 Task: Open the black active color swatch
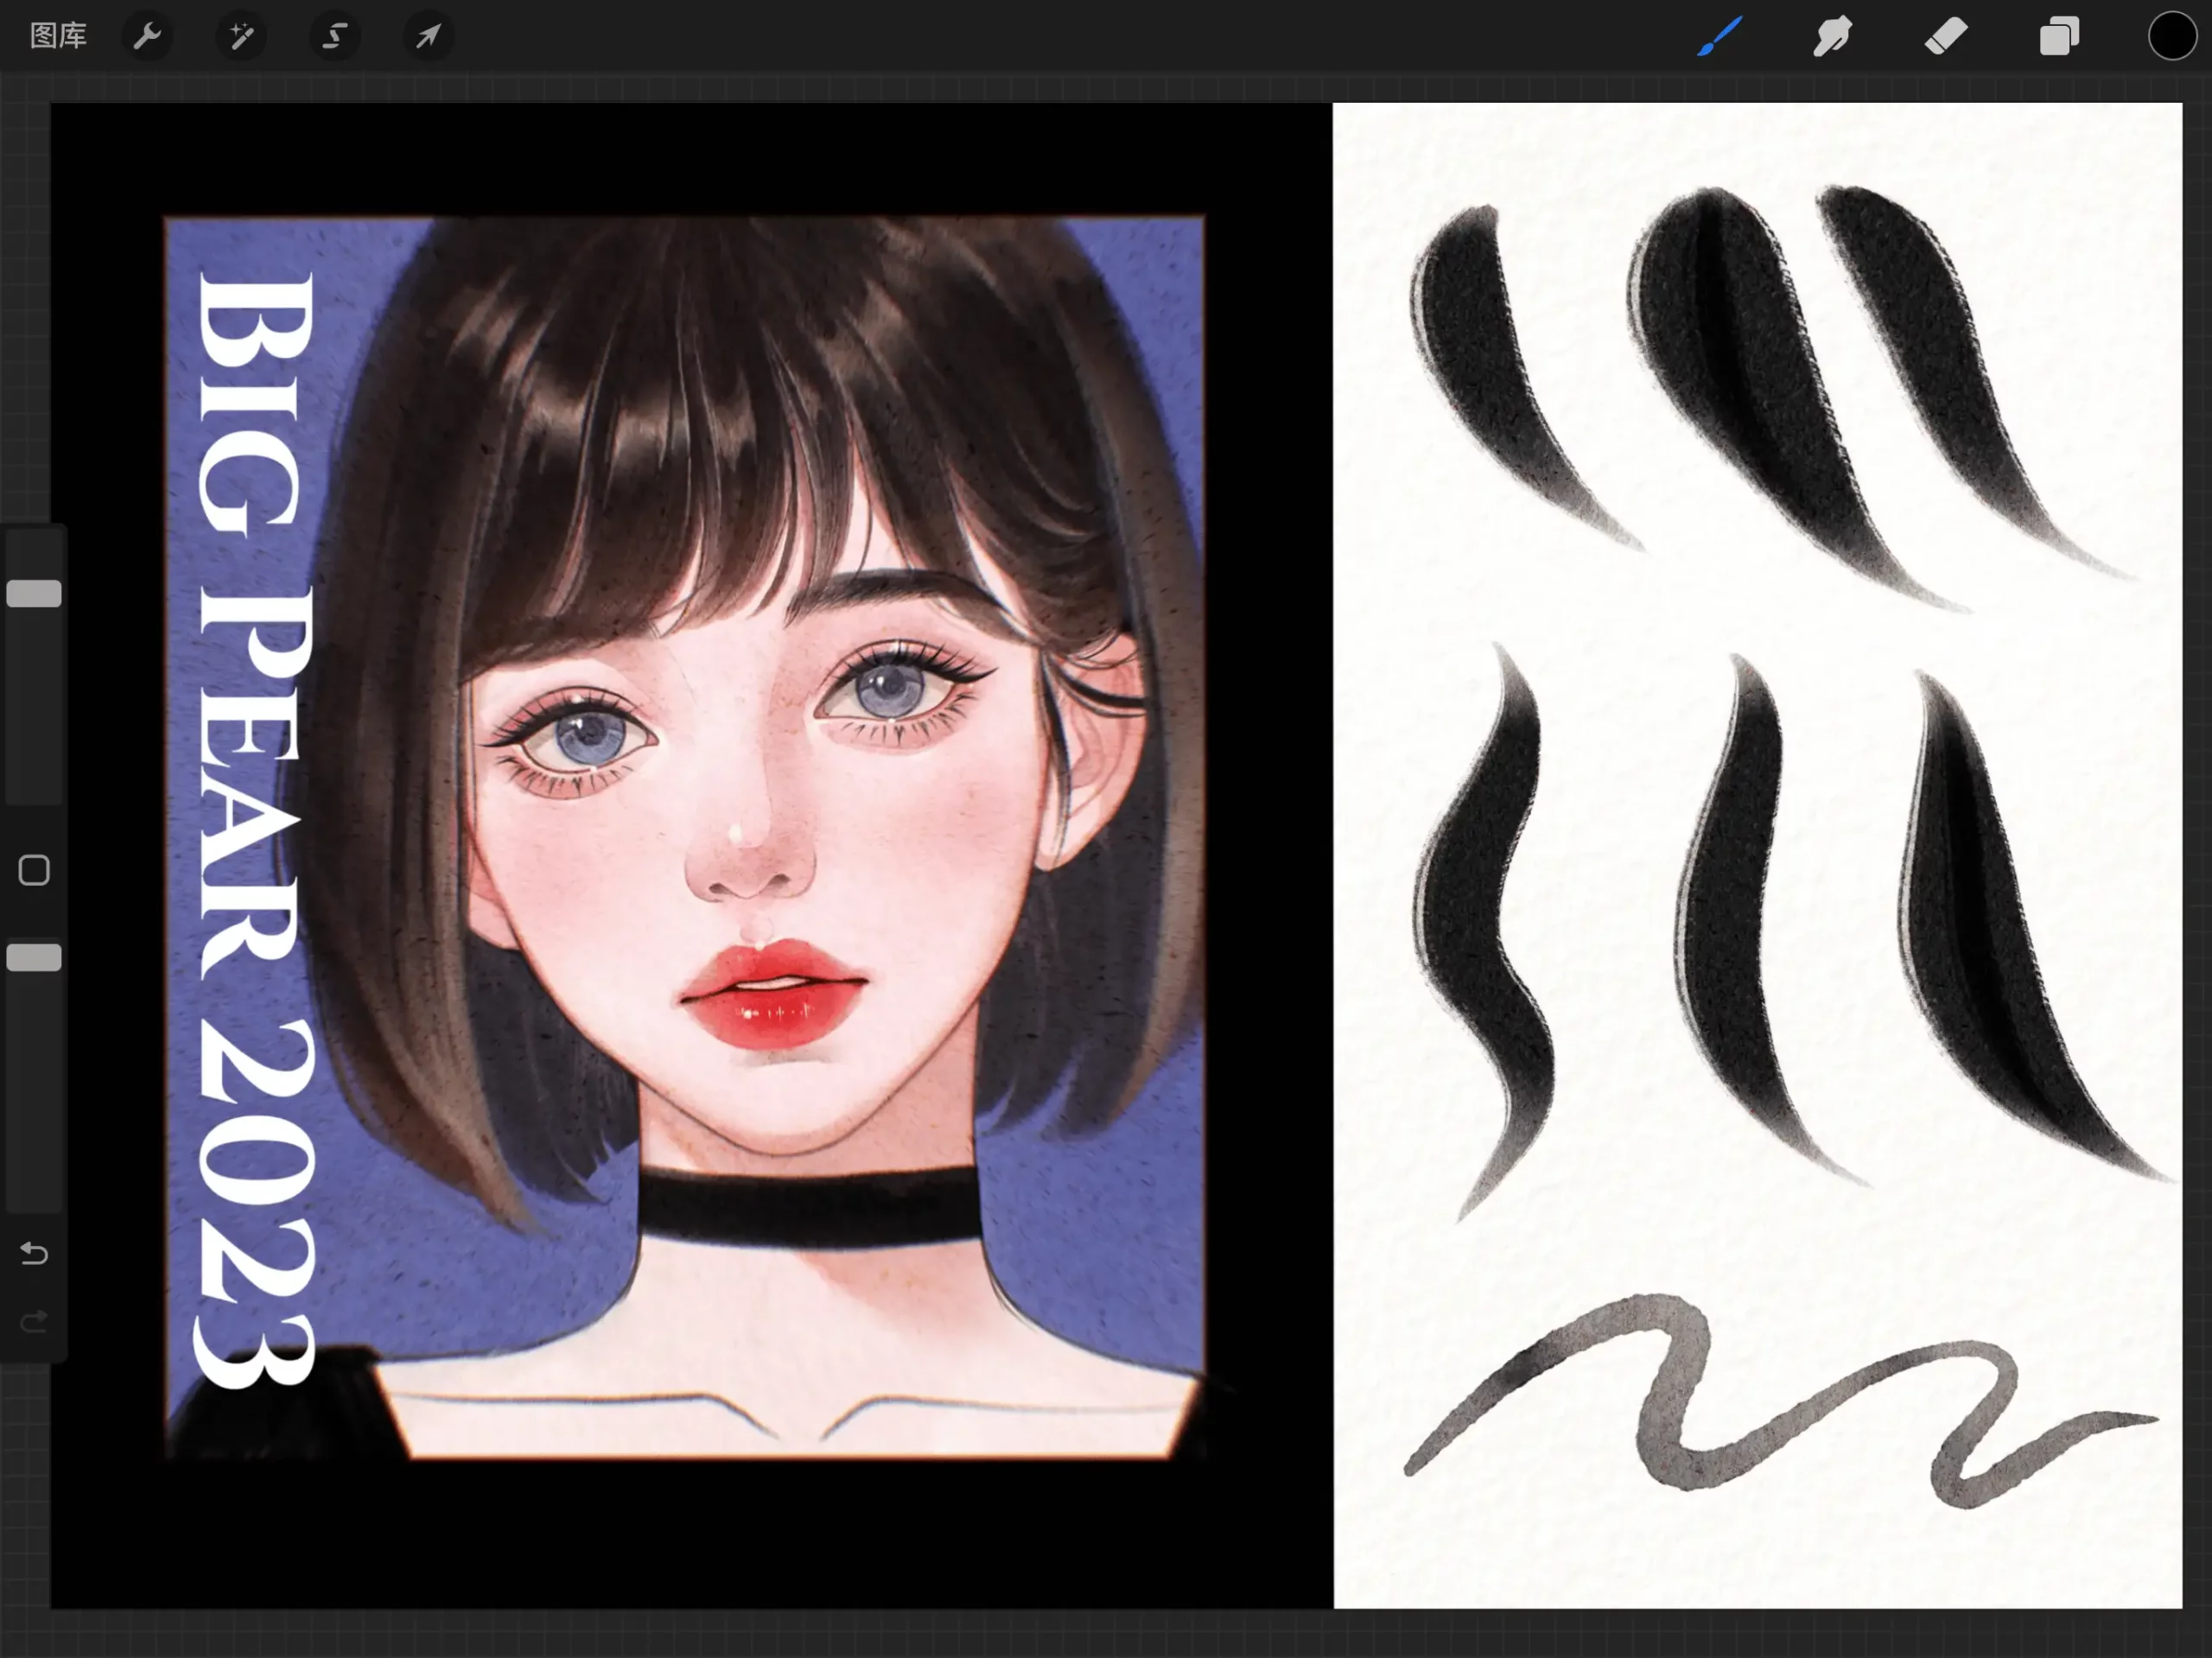(2171, 37)
